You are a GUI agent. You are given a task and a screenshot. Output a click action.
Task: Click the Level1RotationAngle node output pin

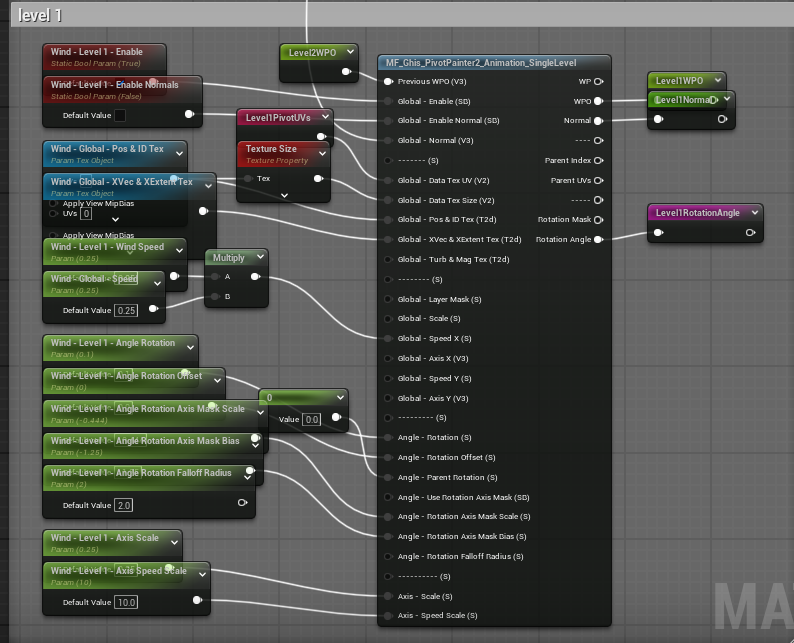[x=750, y=233]
